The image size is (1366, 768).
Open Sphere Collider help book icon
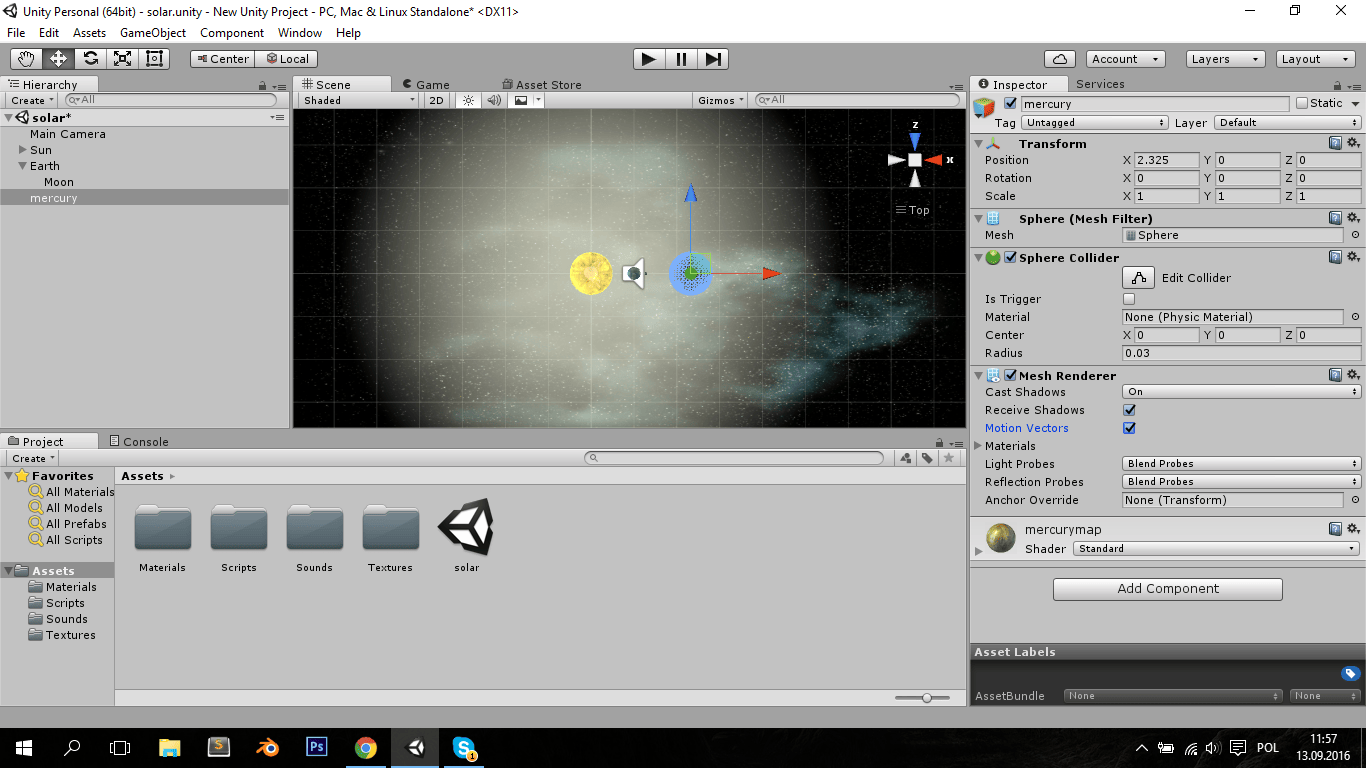pyautogui.click(x=1335, y=258)
